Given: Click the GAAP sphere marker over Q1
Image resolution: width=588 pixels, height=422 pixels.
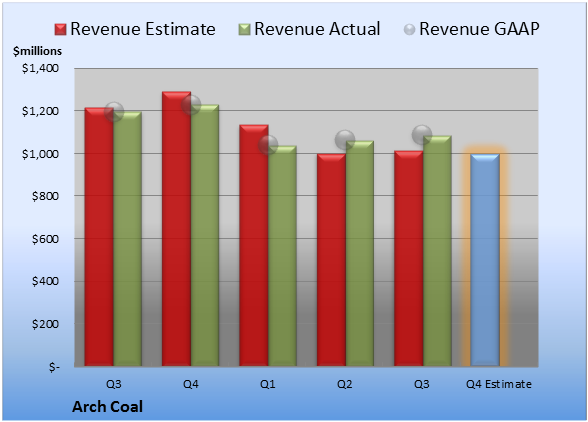Looking at the screenshot, I should pos(268,144).
